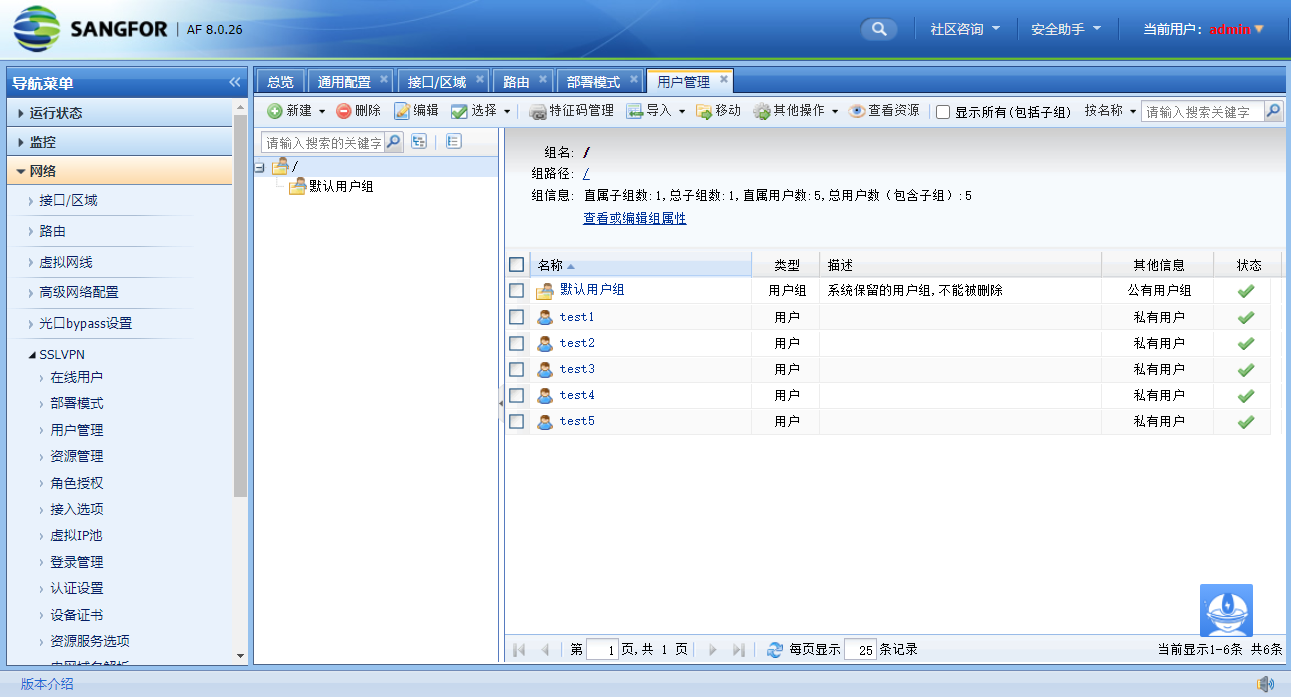Image resolution: width=1291 pixels, height=697 pixels.
Task: Open the 其他操作 dropdown menu
Action: pyautogui.click(x=796, y=111)
